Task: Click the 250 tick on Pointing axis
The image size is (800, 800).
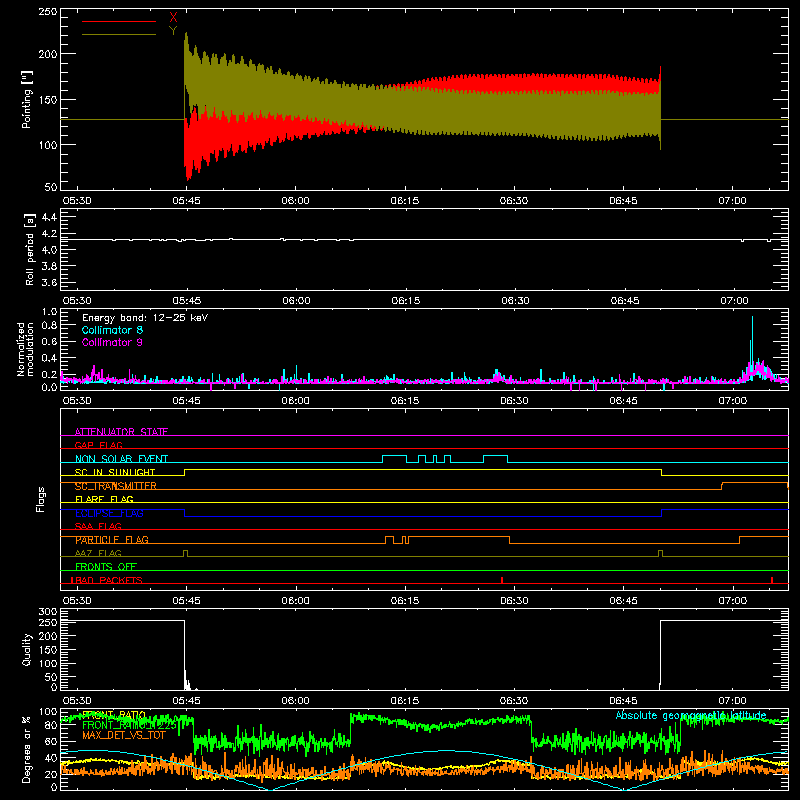Action: point(48,12)
